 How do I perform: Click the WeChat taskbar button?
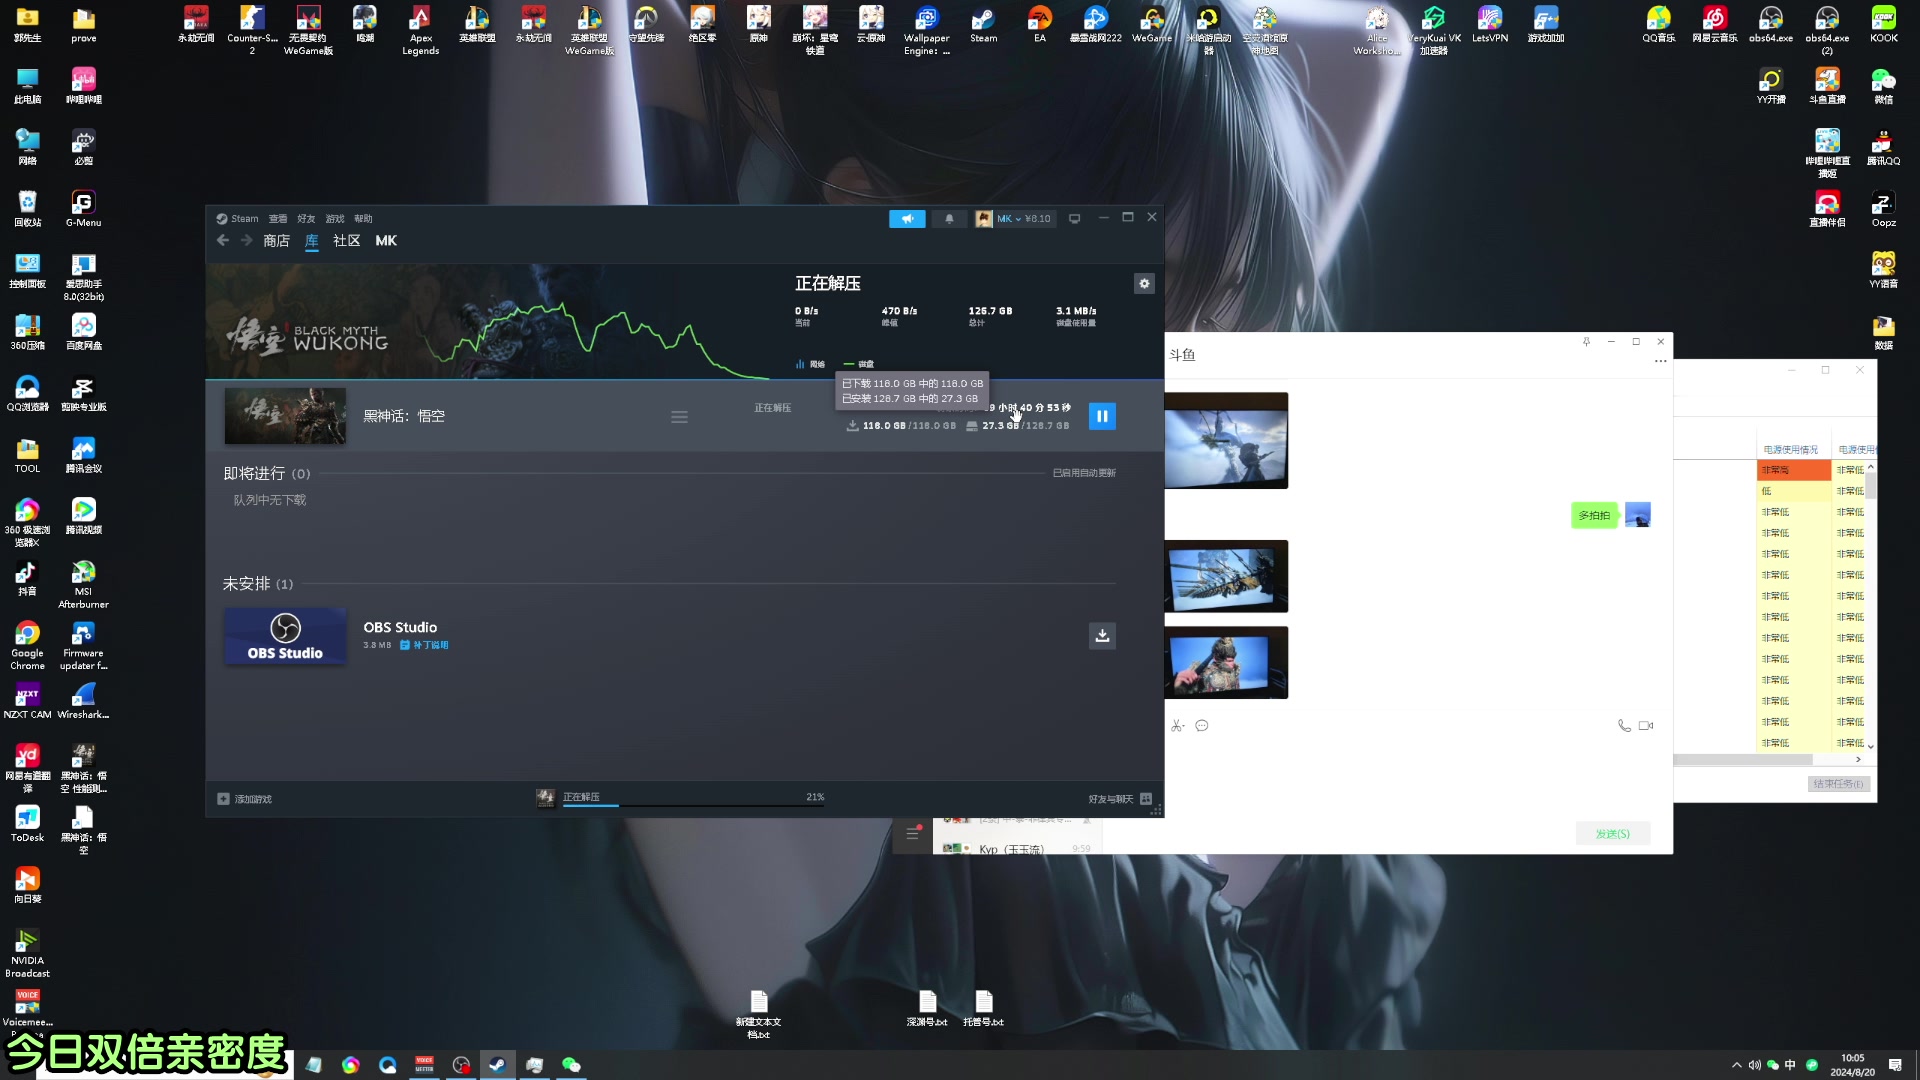(x=571, y=1065)
